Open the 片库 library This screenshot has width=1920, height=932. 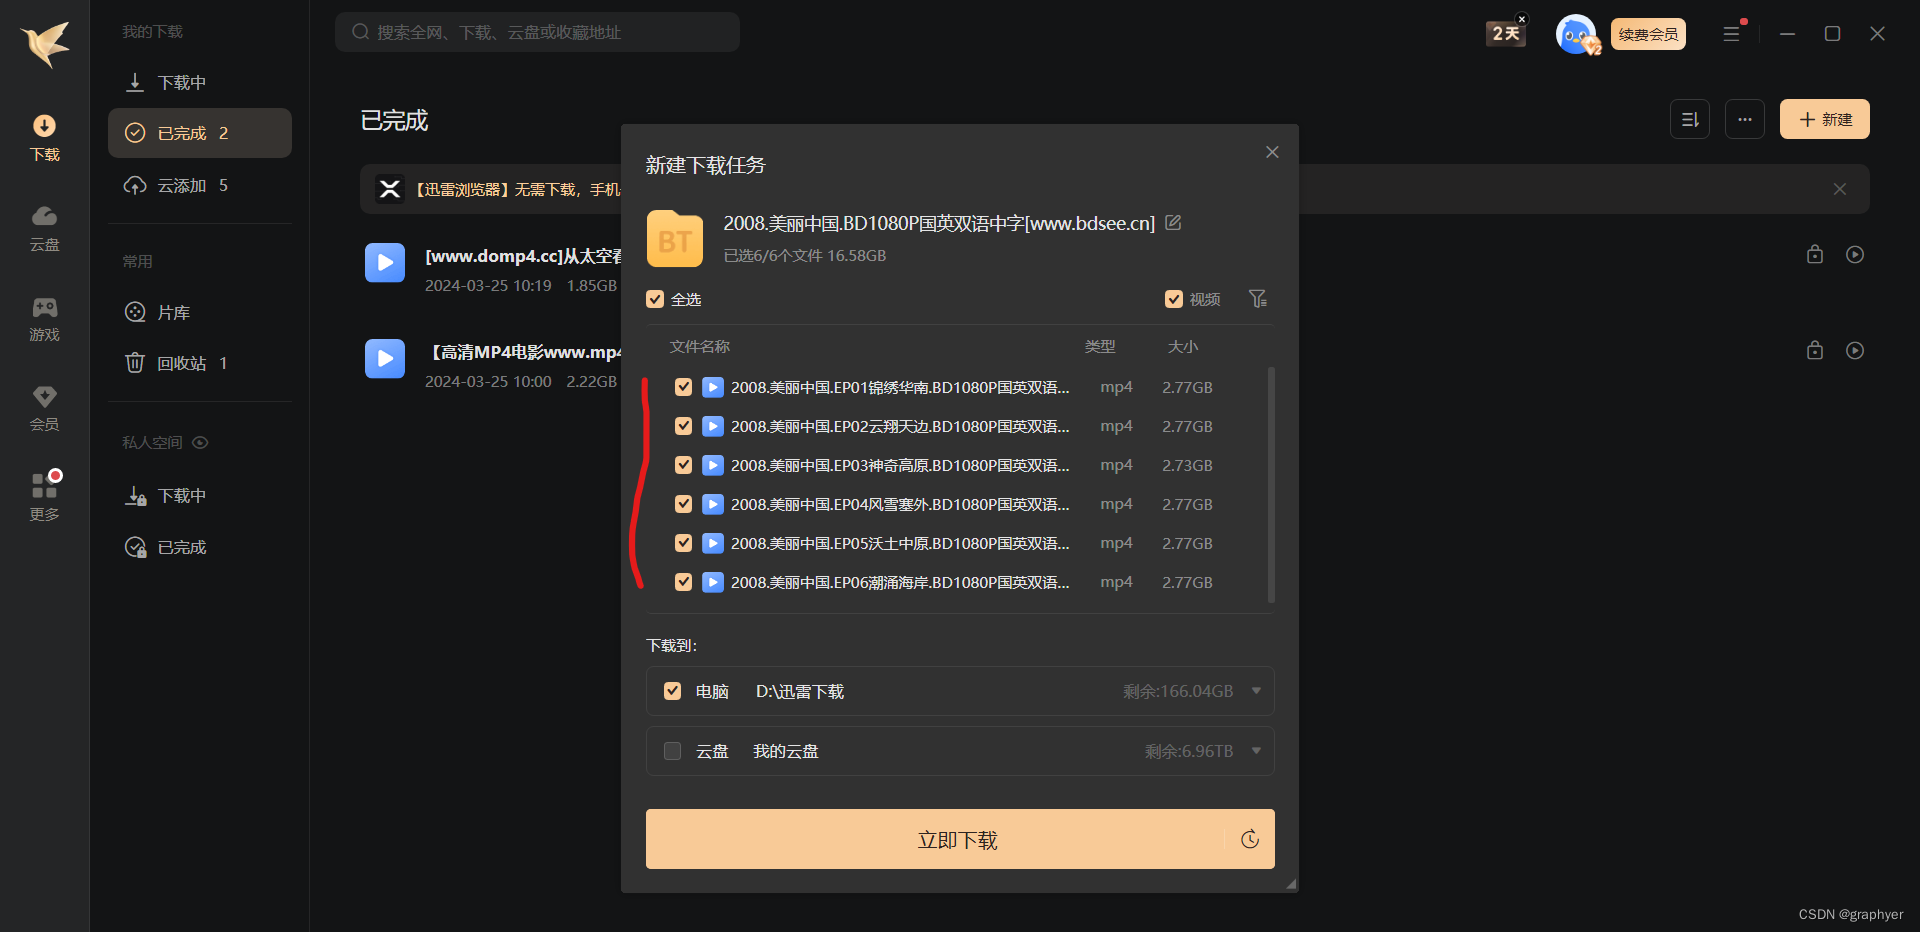(x=200, y=312)
